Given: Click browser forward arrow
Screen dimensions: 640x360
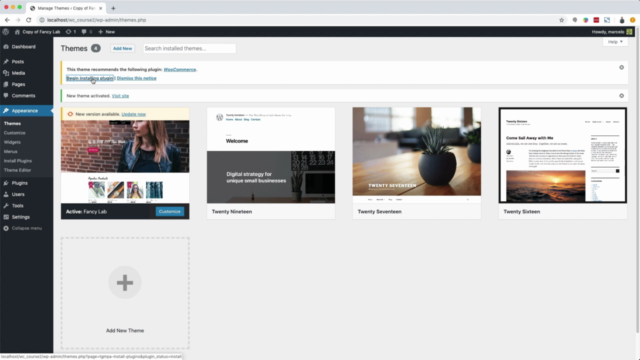Looking at the screenshot, I should [x=18, y=20].
